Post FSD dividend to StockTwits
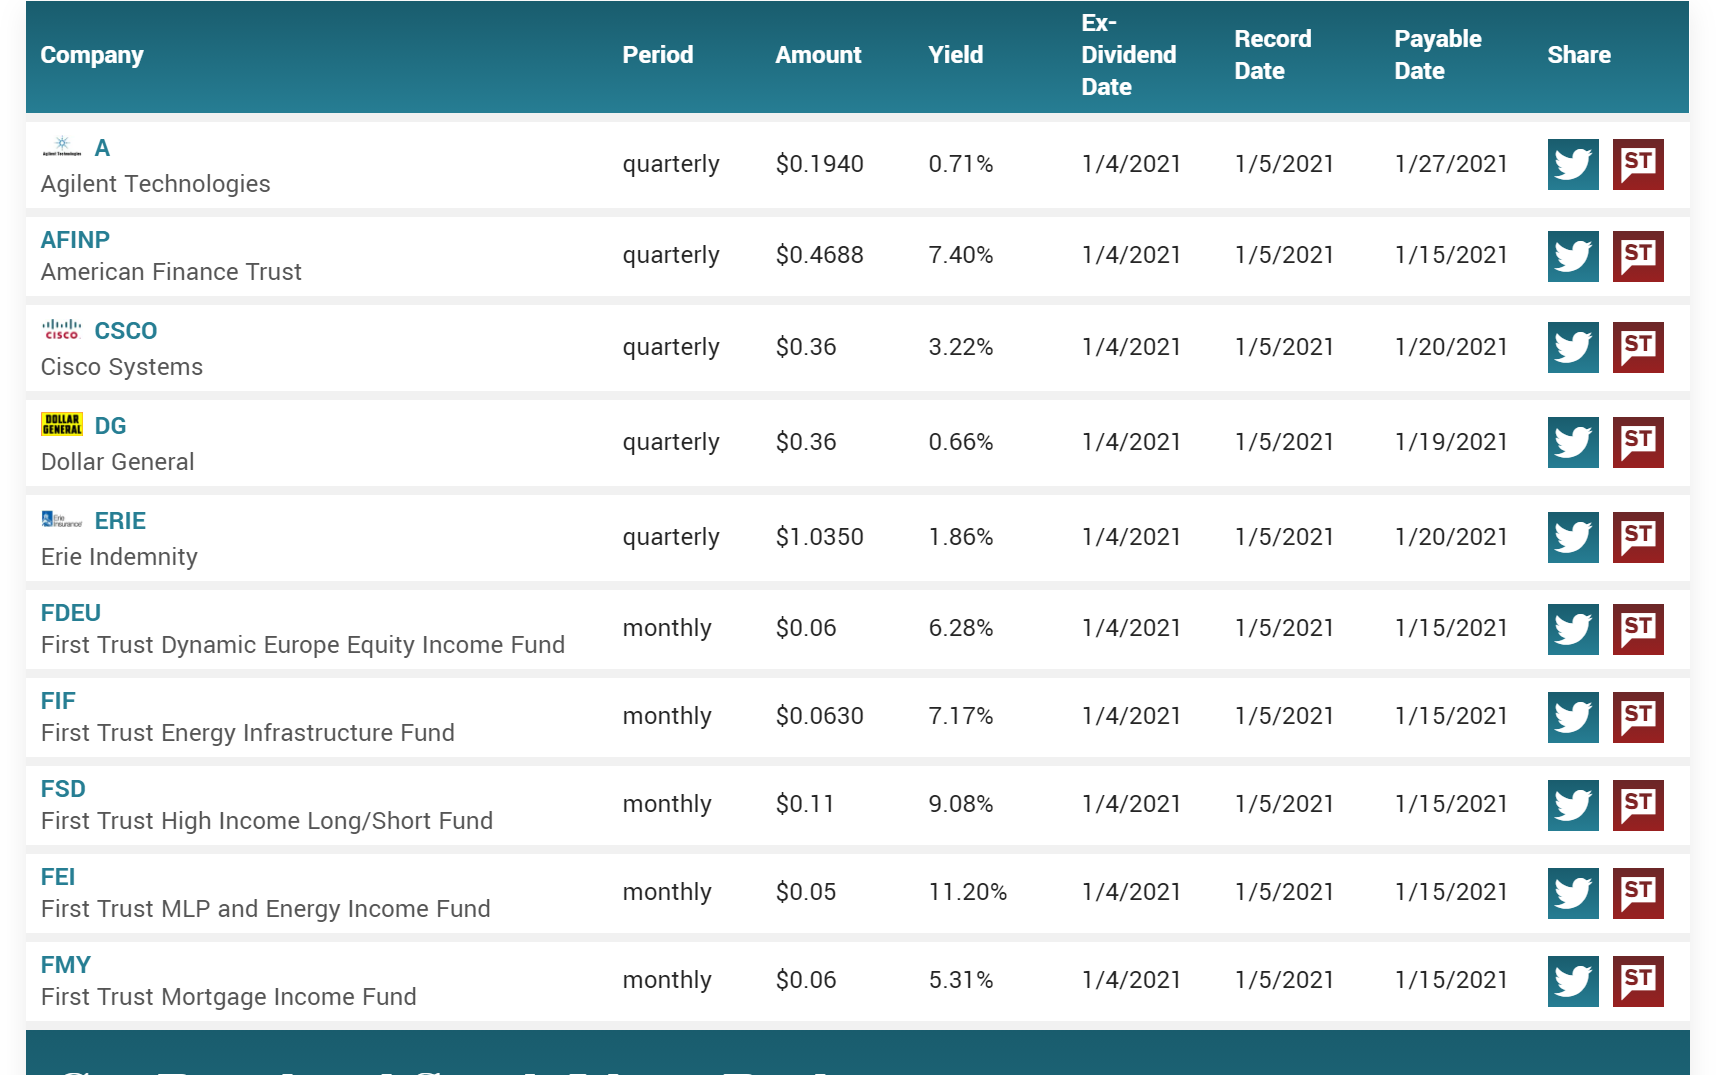1734x1075 pixels. pyautogui.click(x=1638, y=805)
